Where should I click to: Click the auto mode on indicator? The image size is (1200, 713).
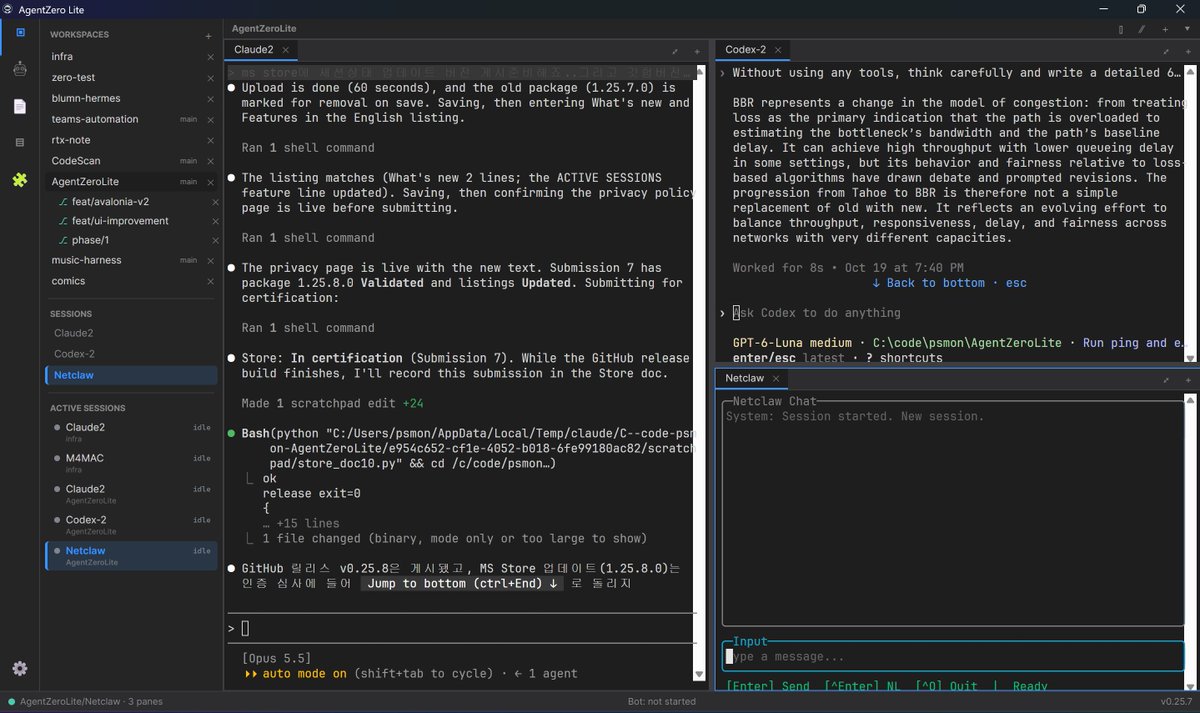coord(295,674)
